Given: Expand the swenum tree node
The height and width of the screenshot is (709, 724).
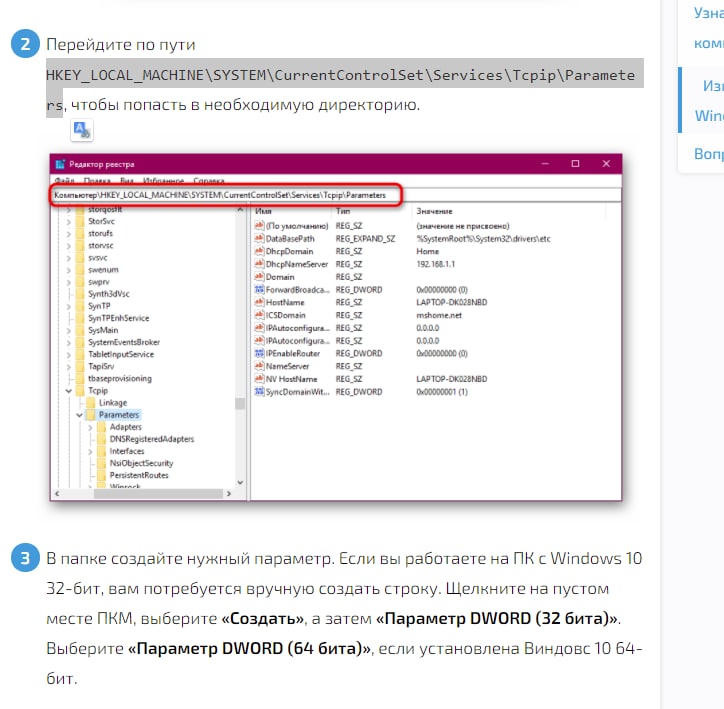Looking at the screenshot, I should click(68, 270).
